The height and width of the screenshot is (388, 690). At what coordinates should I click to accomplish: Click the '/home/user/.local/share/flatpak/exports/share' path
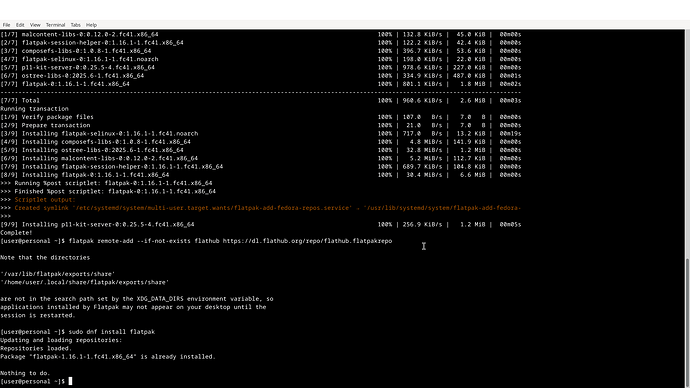(84, 282)
